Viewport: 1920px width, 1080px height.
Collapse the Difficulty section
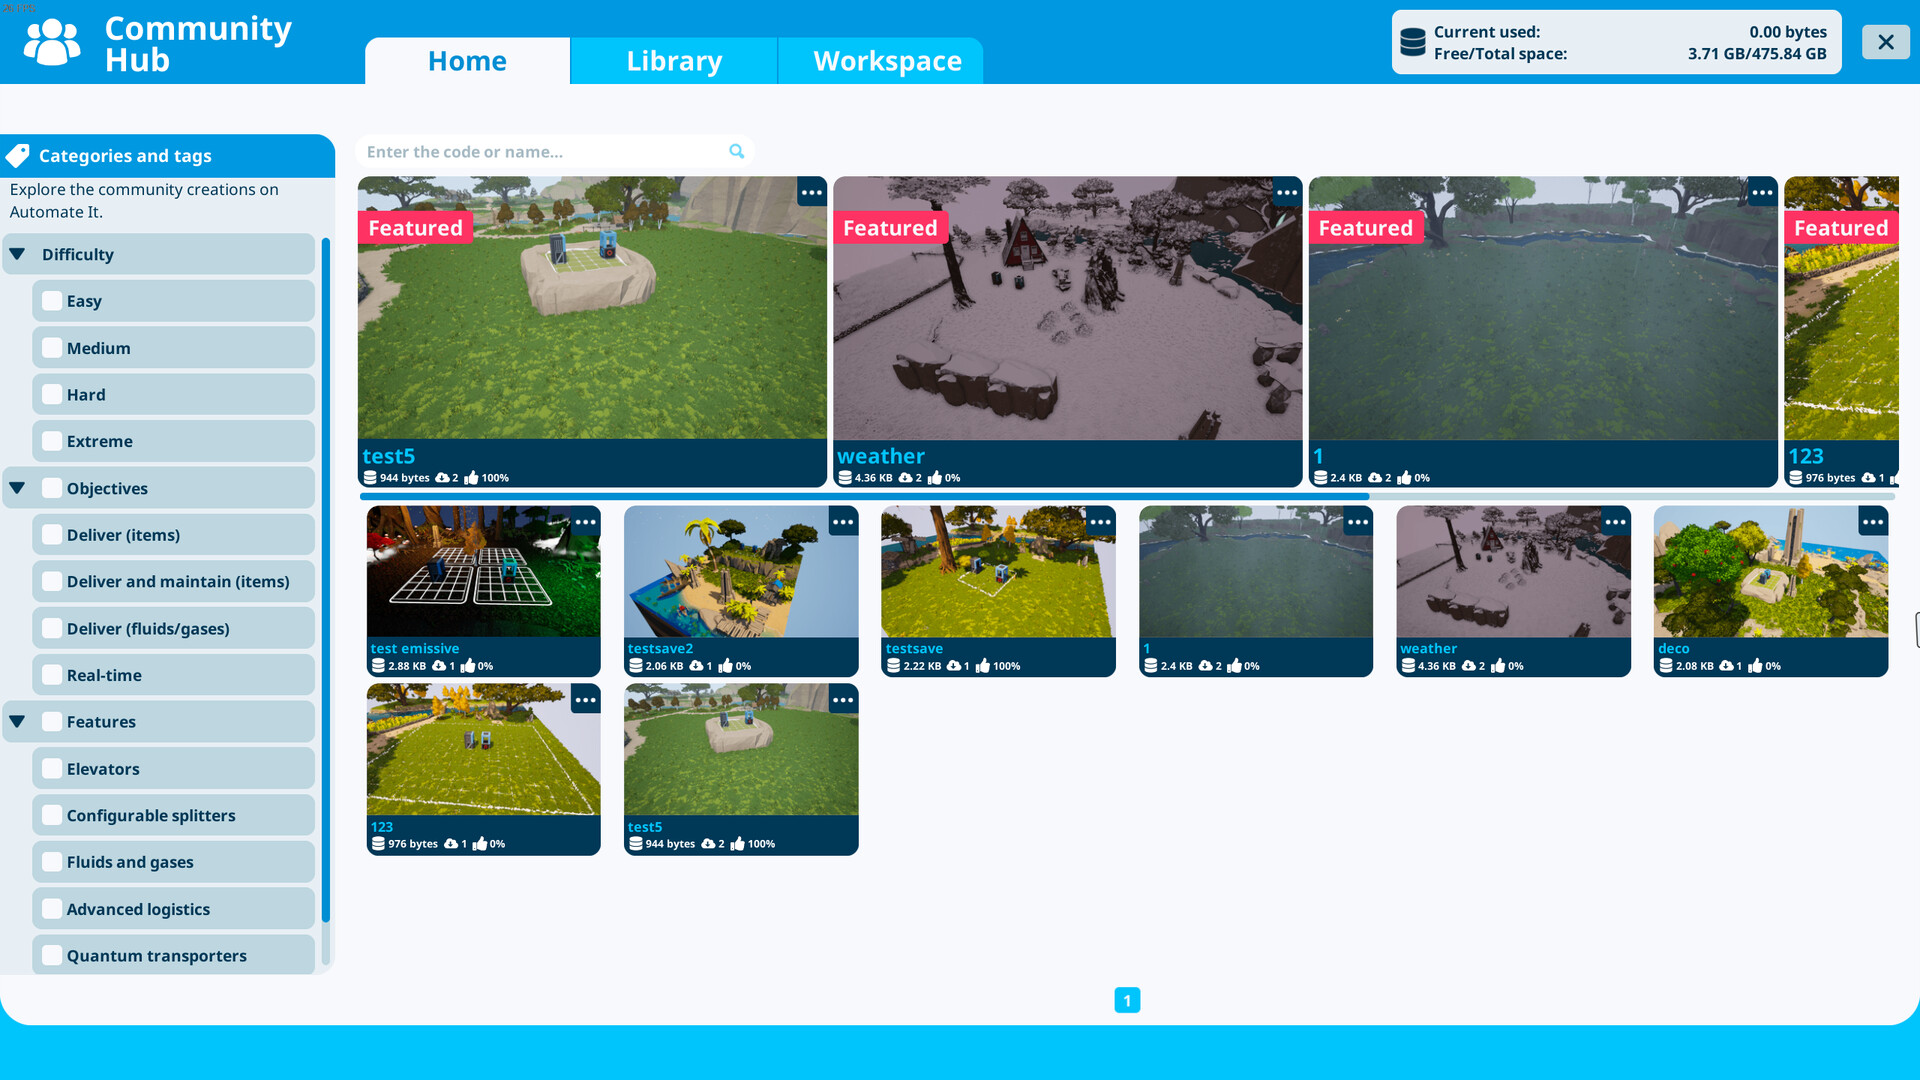pos(17,253)
